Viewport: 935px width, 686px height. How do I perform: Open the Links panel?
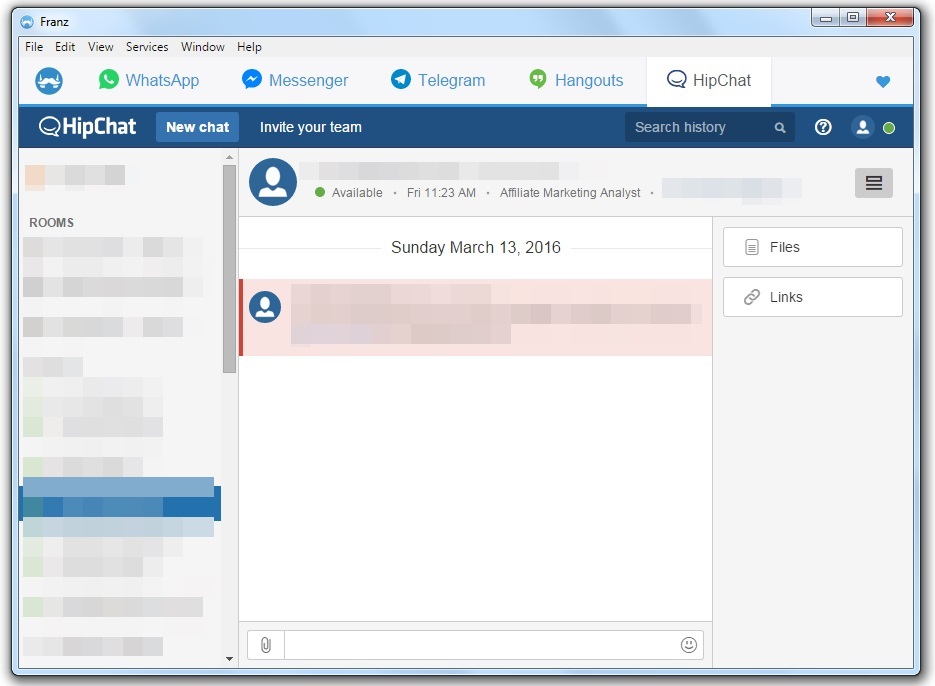point(813,297)
